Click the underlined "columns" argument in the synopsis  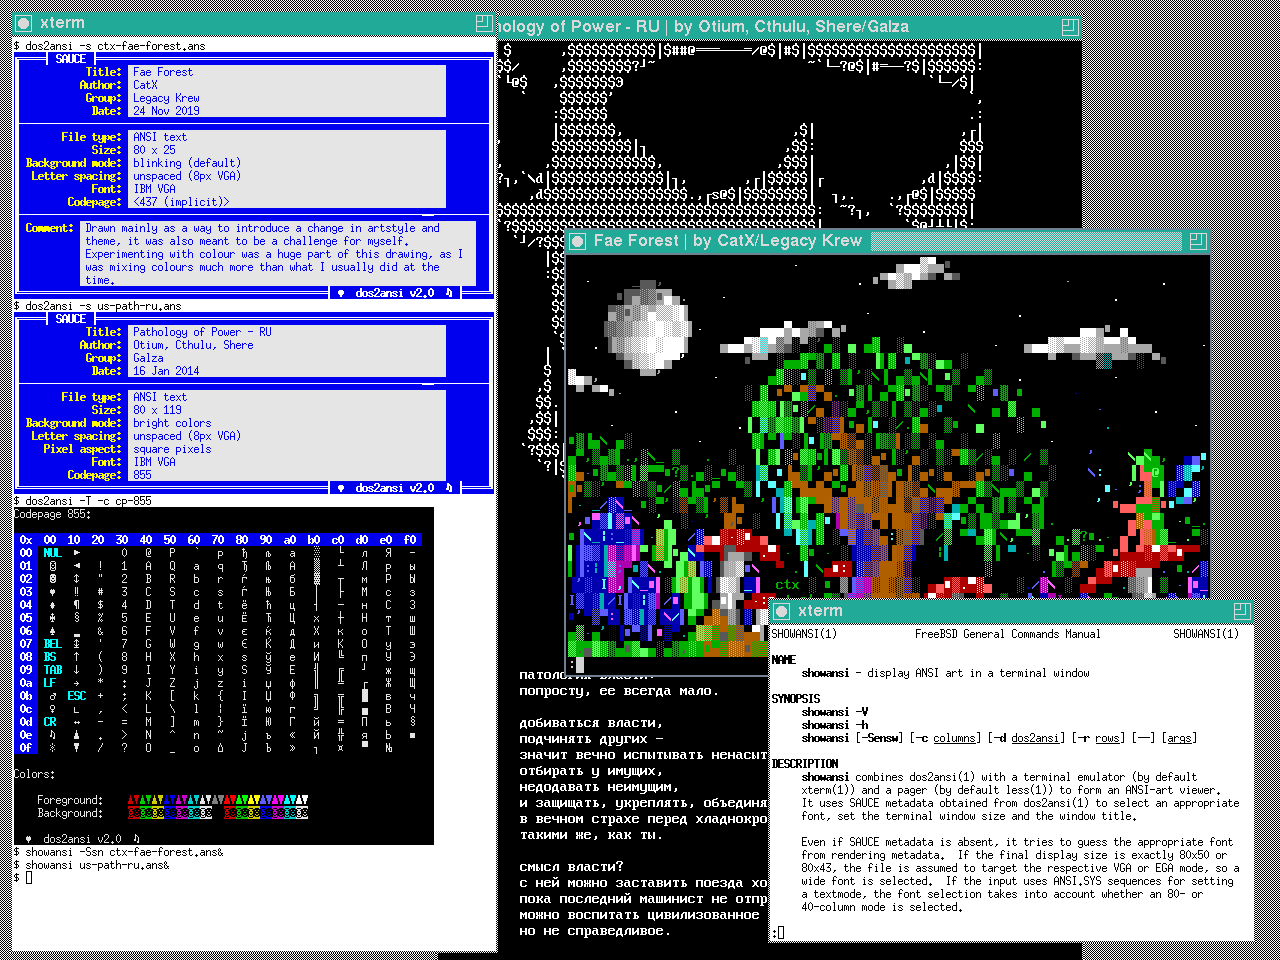click(x=955, y=738)
